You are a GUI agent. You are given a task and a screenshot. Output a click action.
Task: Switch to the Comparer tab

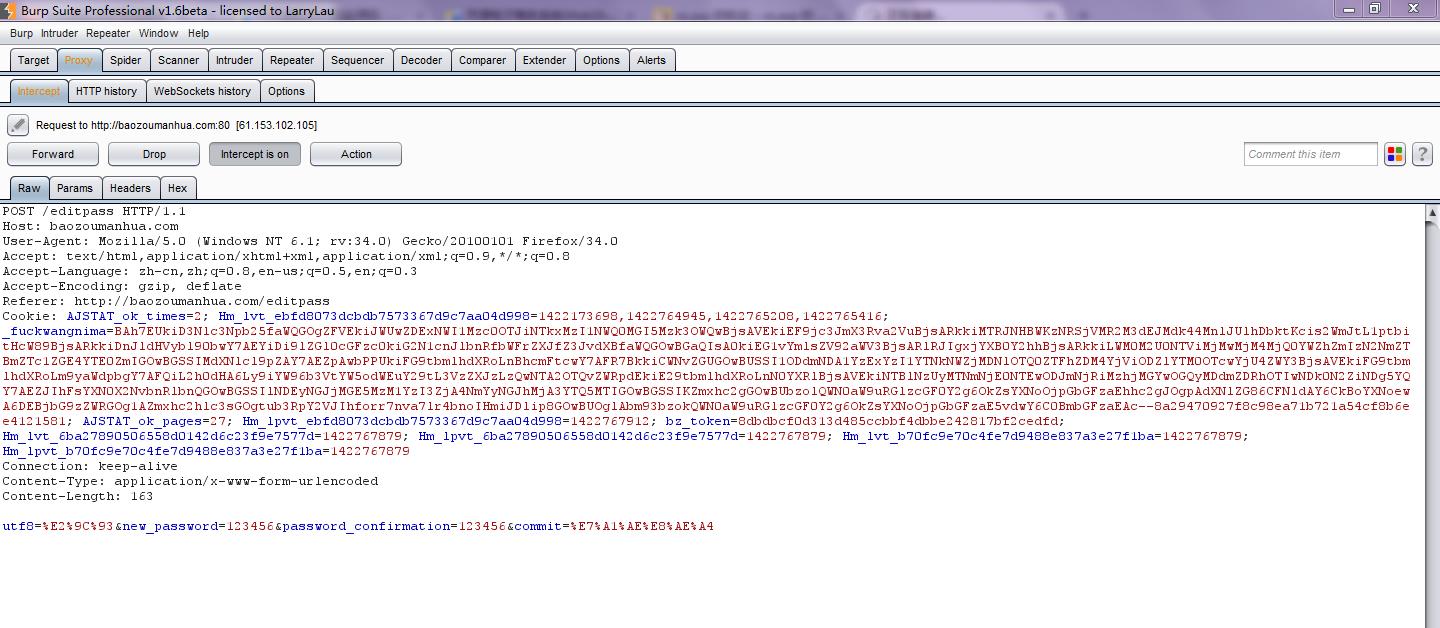(483, 60)
